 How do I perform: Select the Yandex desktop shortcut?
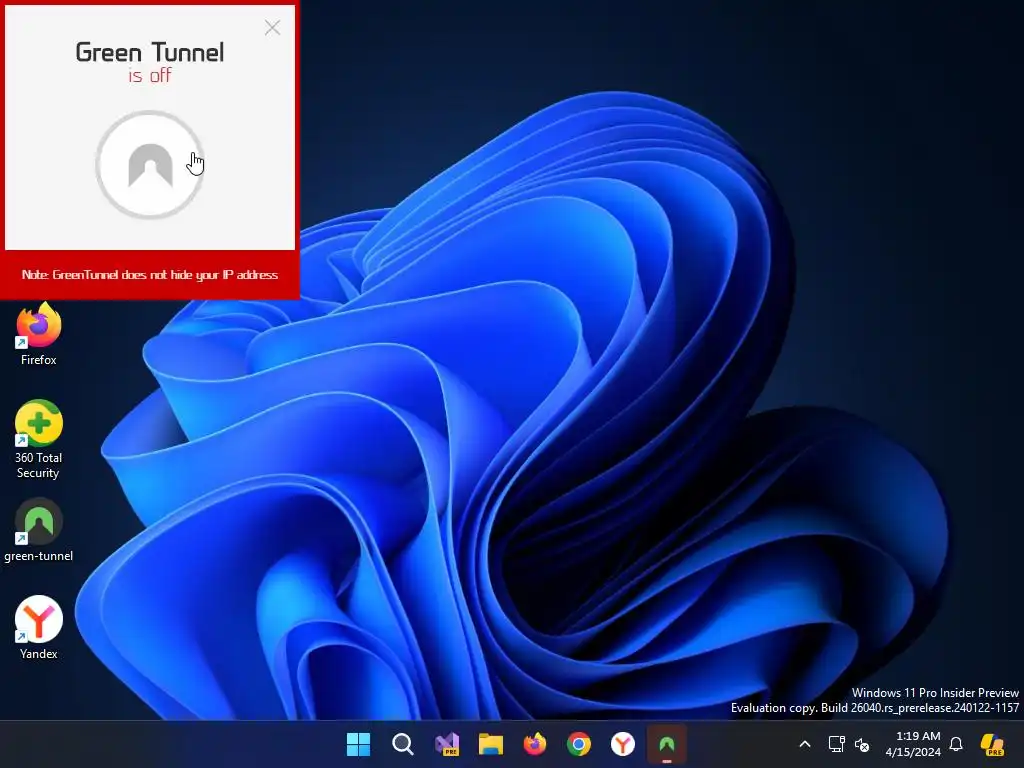coord(39,628)
